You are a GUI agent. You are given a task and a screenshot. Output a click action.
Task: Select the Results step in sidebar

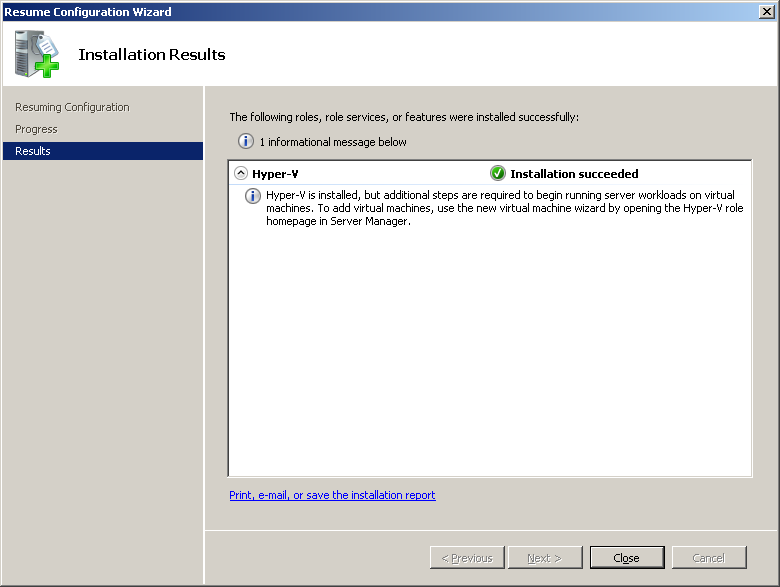point(33,151)
